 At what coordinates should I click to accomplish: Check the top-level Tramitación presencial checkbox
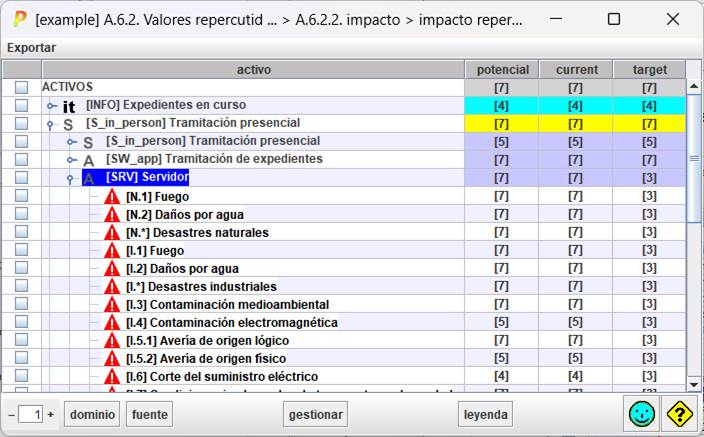click(21, 124)
